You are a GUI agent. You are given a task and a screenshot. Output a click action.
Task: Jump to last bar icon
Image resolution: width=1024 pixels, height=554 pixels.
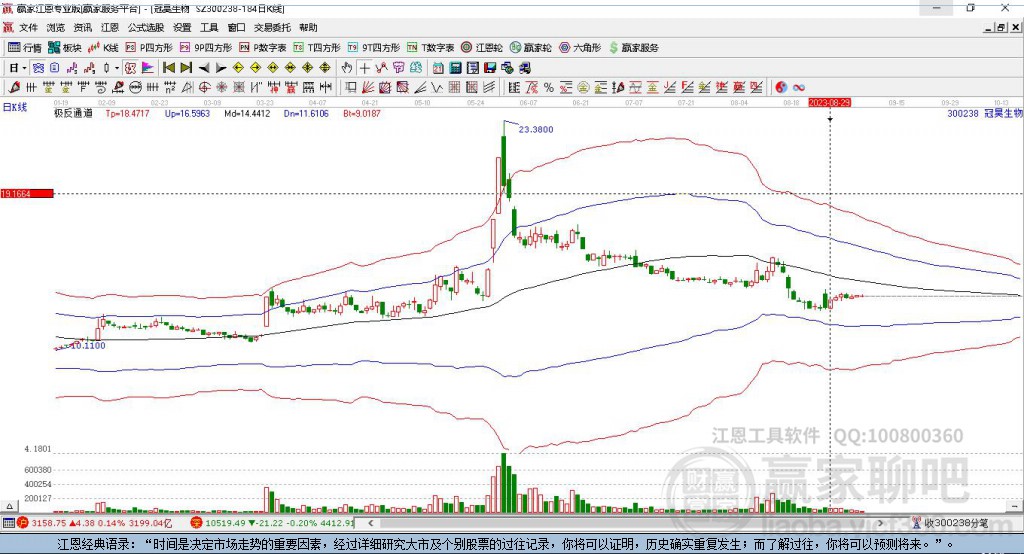click(186, 68)
